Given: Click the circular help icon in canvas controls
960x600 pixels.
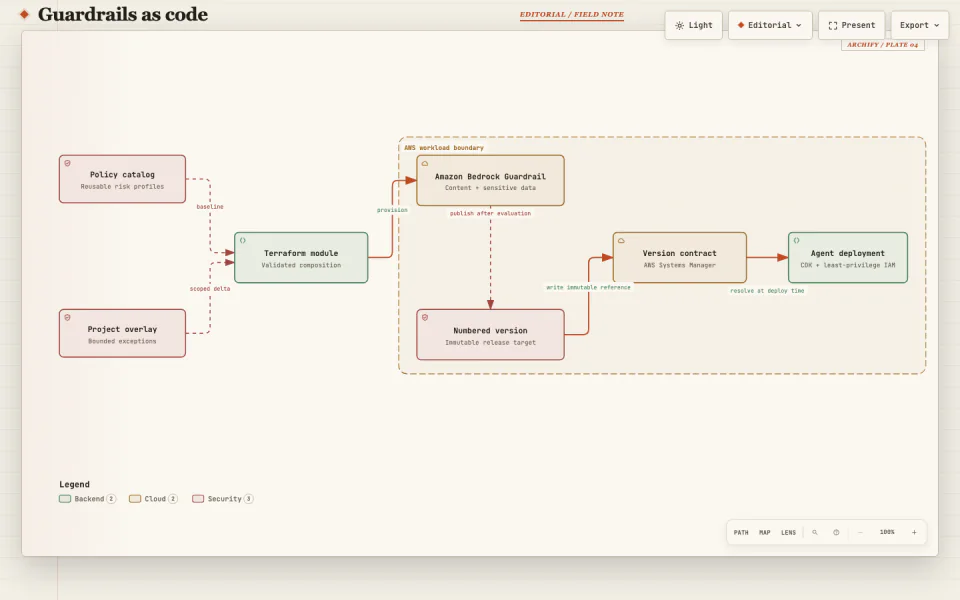Looking at the screenshot, I should point(836,533).
